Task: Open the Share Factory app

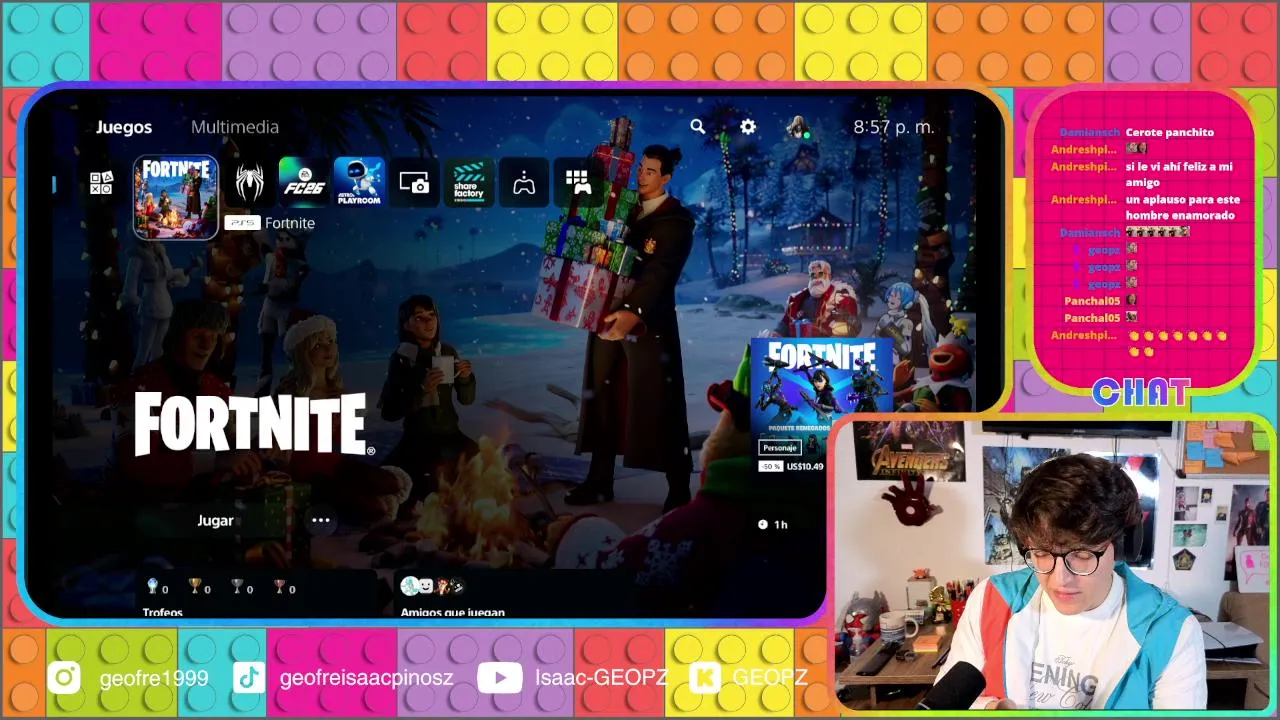Action: 469,182
